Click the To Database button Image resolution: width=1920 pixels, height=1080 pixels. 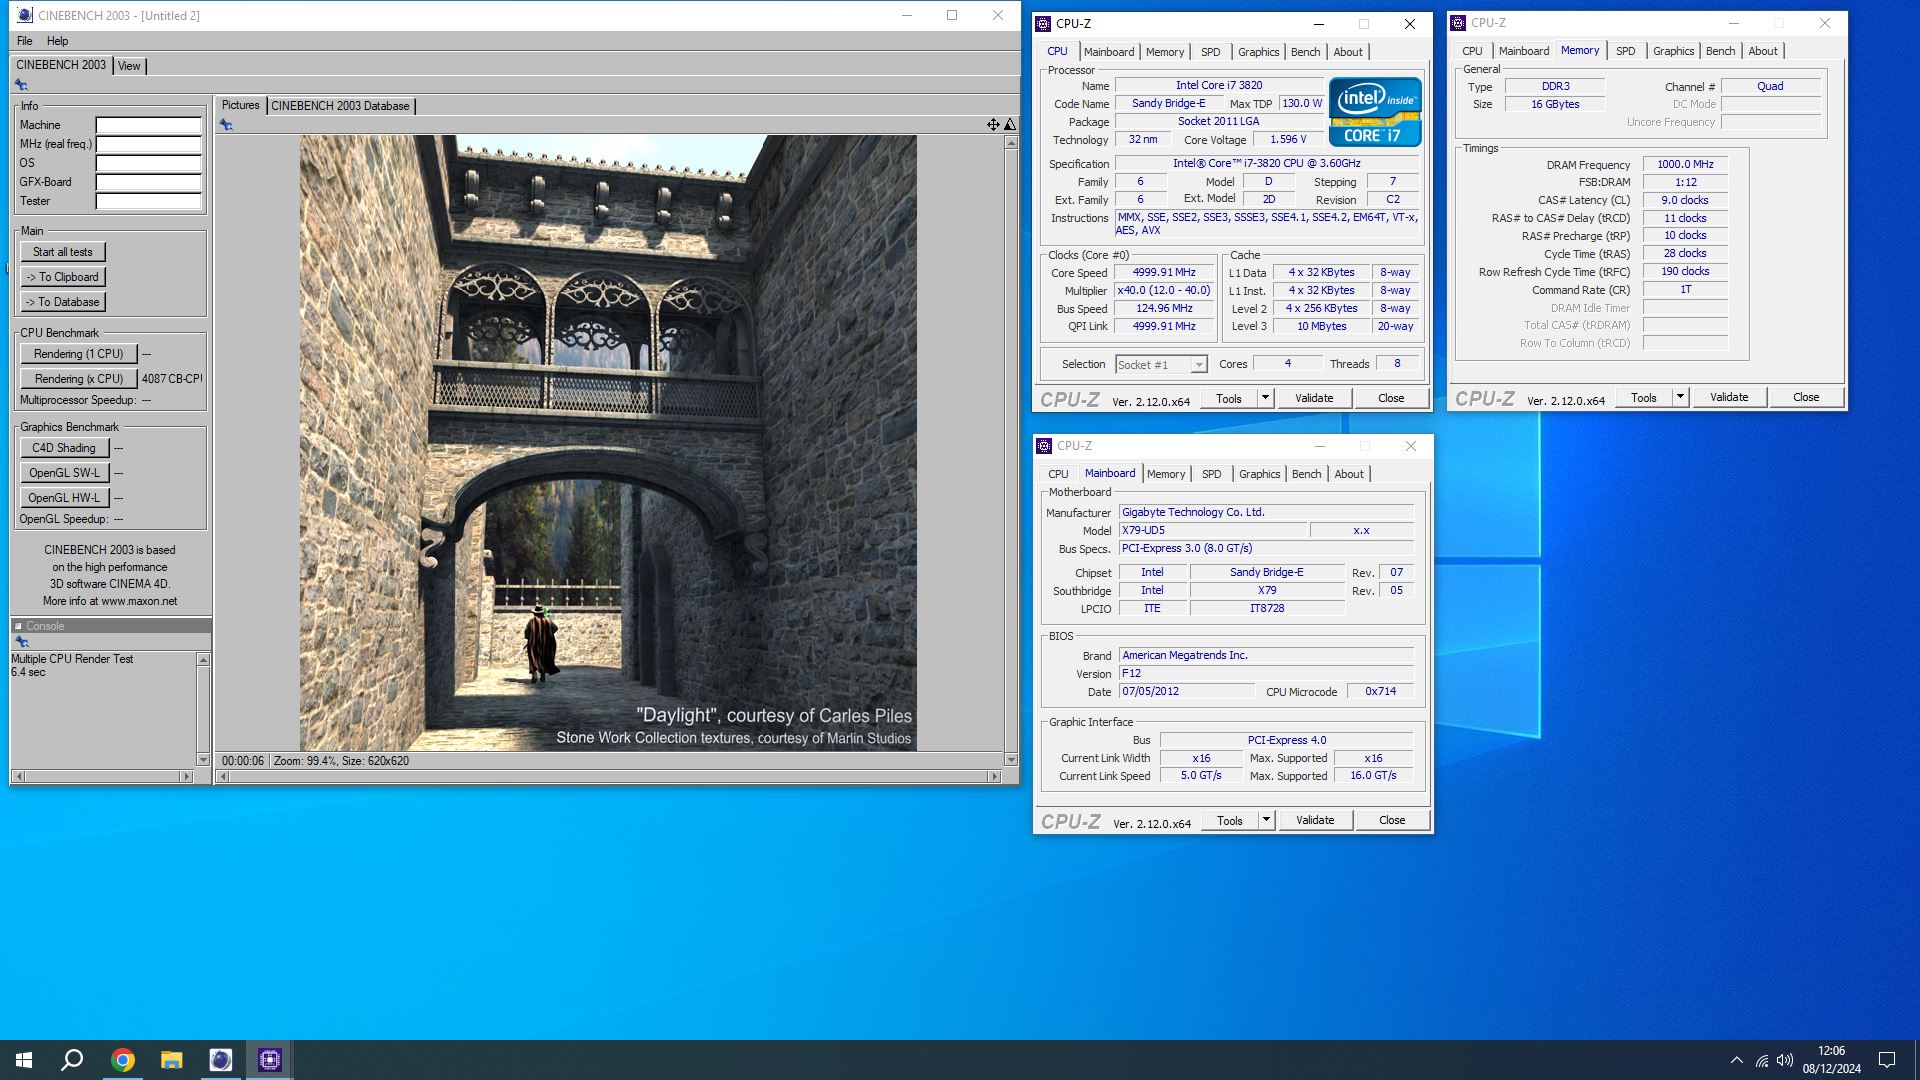point(62,302)
